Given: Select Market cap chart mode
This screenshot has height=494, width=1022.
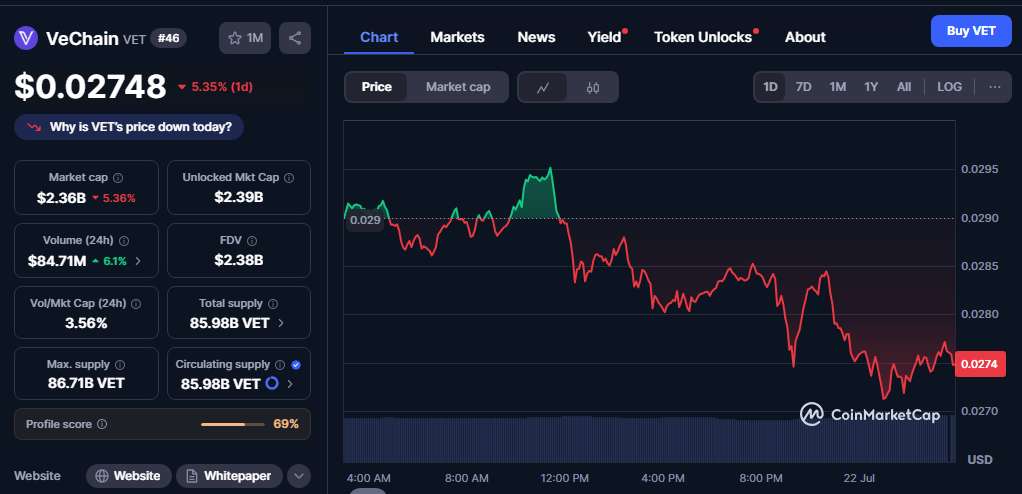Looking at the screenshot, I should coord(458,87).
